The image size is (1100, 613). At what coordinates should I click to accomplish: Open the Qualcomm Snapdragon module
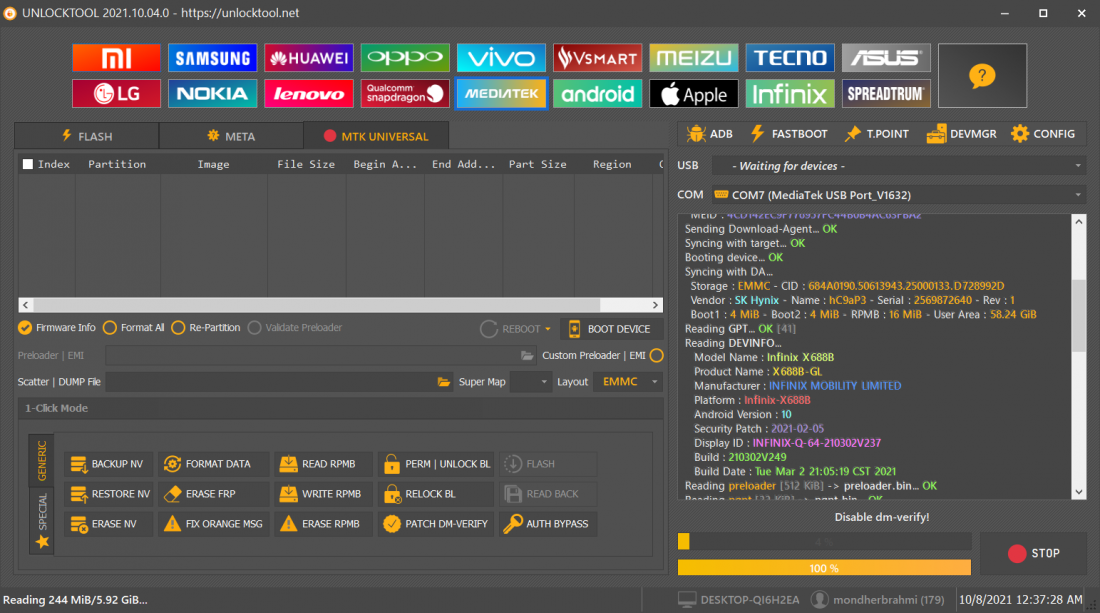[405, 93]
